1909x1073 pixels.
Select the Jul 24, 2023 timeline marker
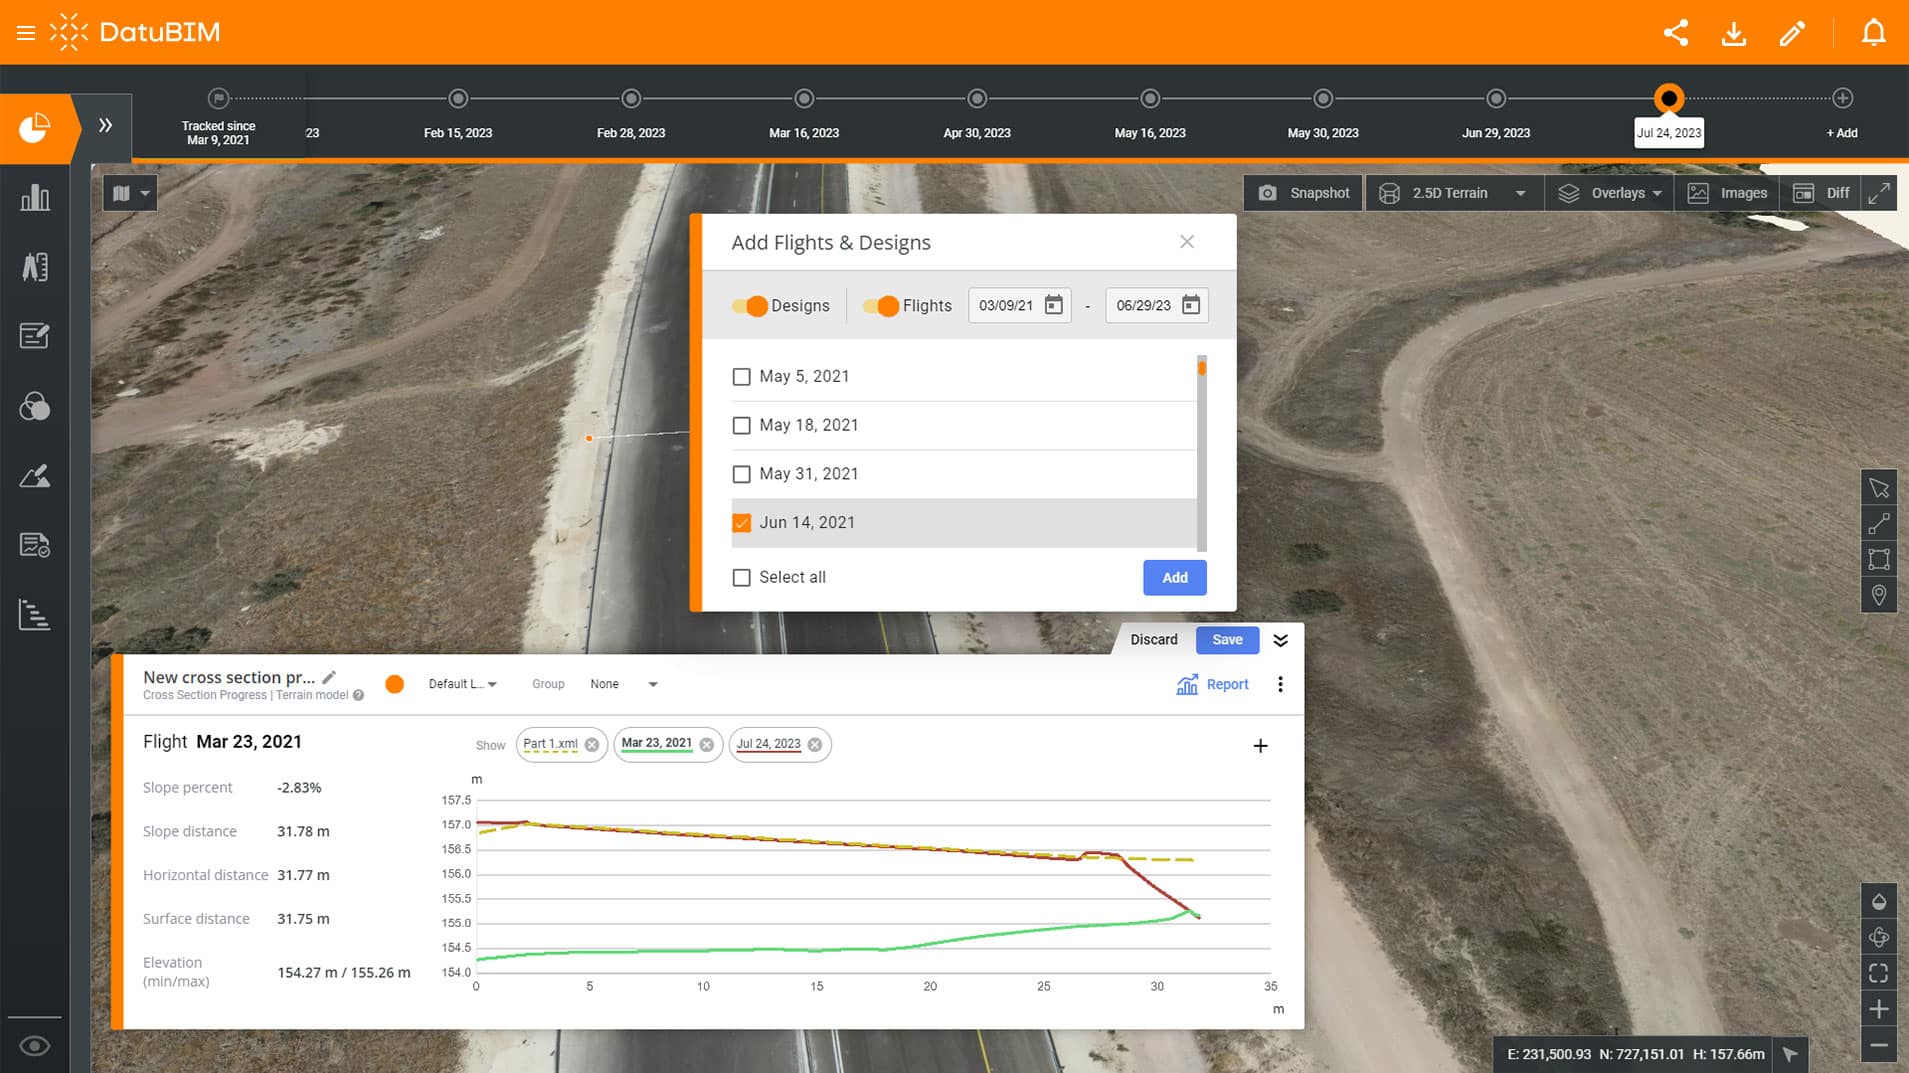click(x=1669, y=99)
